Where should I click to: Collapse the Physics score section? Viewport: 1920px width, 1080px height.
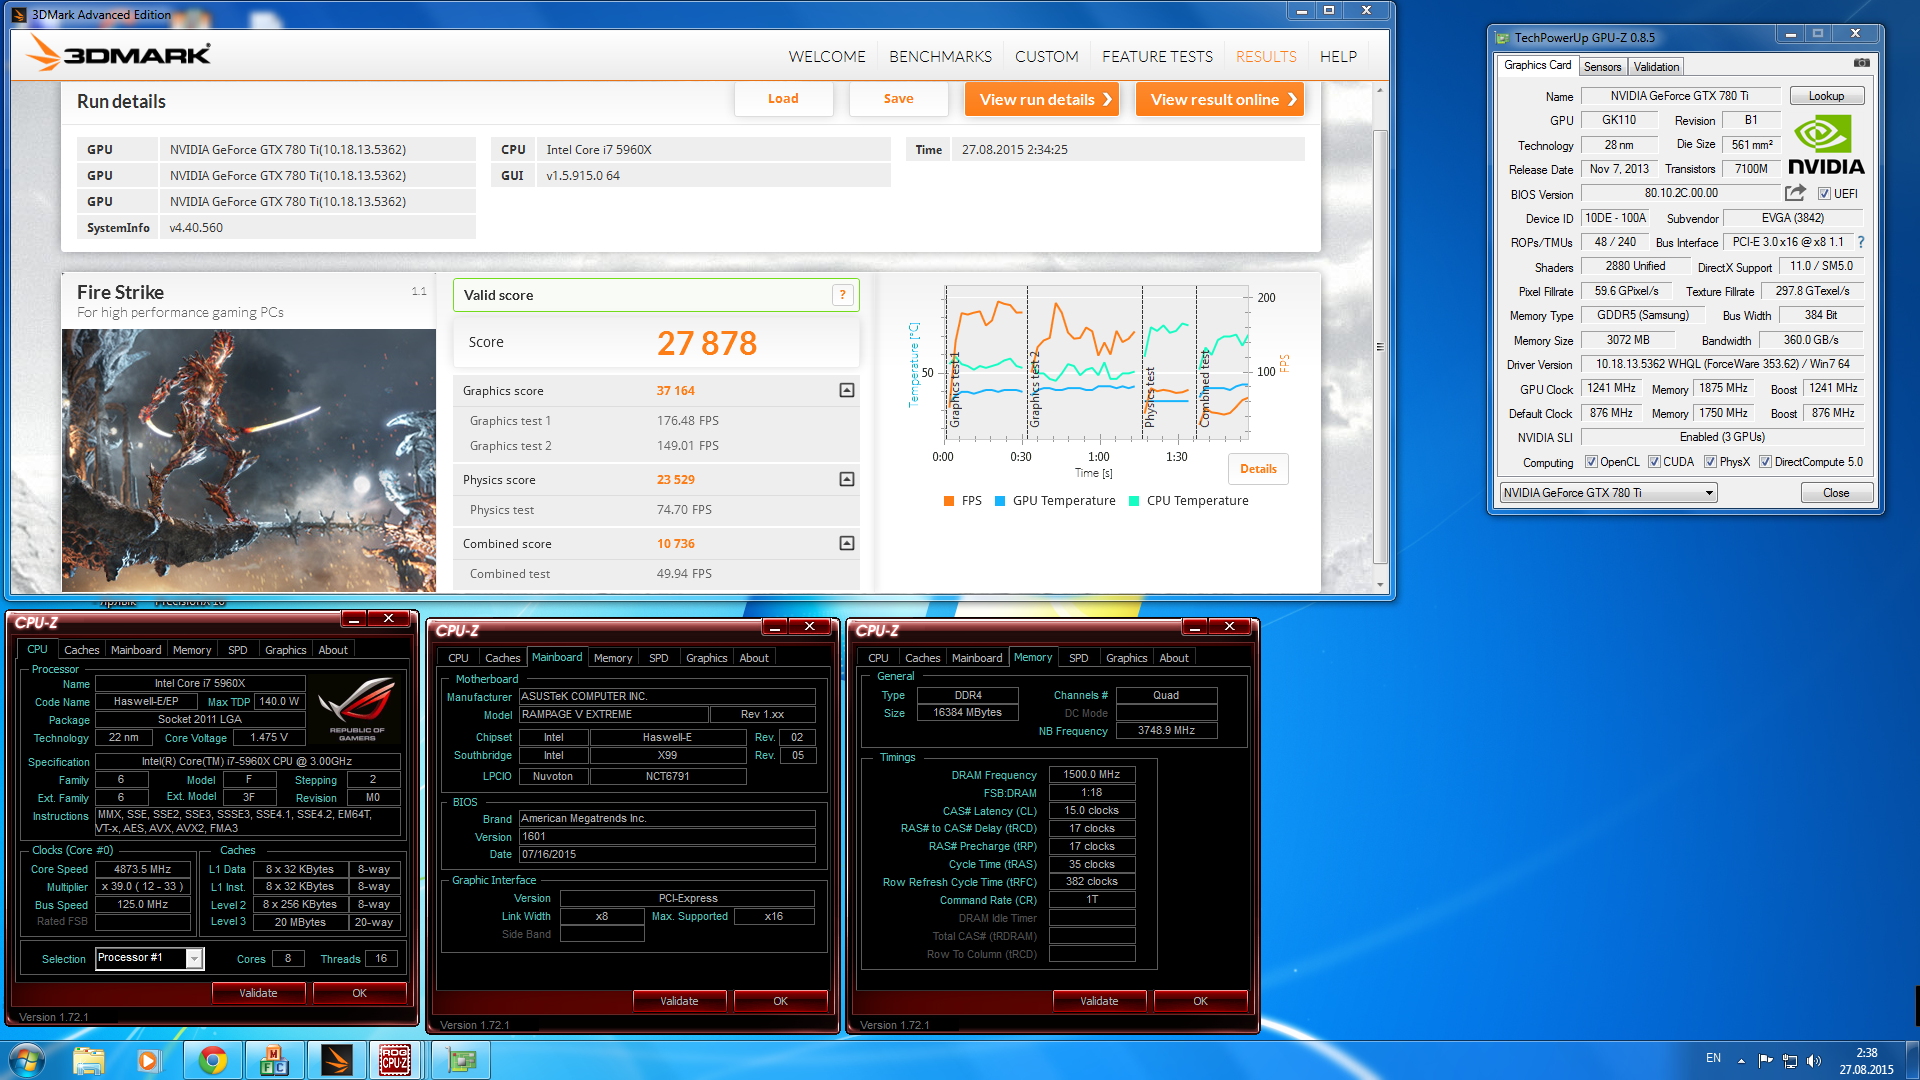[847, 479]
